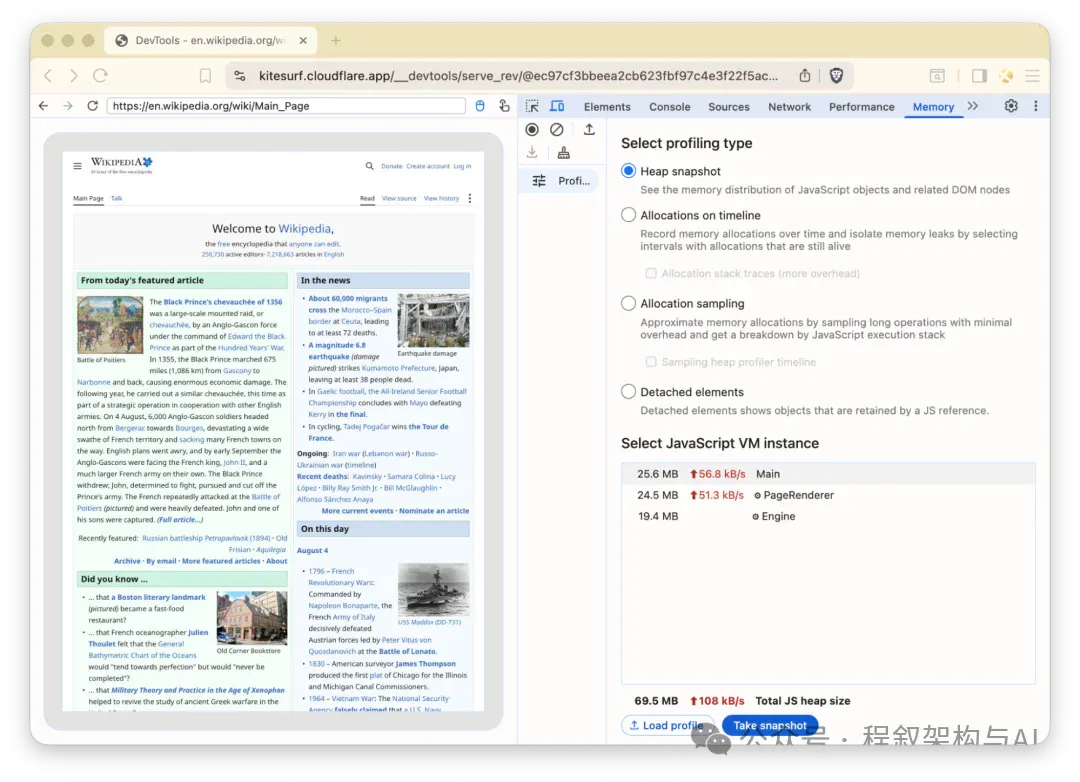Screen dimensions: 1080x782
Task: Select the inspect element picker tool
Action: pyautogui.click(x=532, y=106)
